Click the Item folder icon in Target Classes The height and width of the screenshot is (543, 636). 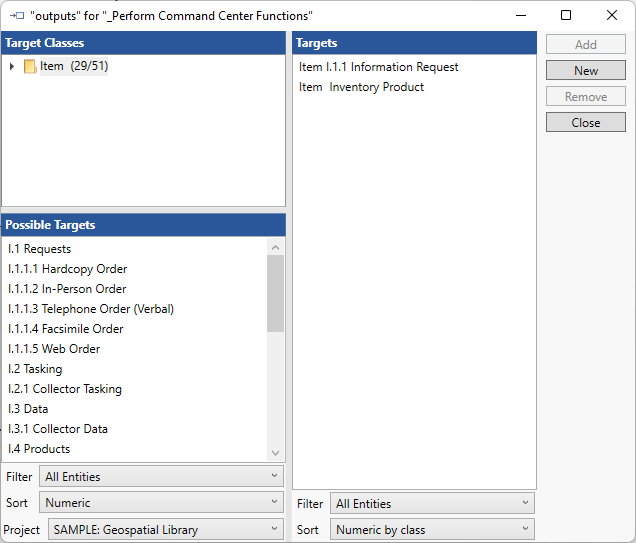pyautogui.click(x=30, y=67)
